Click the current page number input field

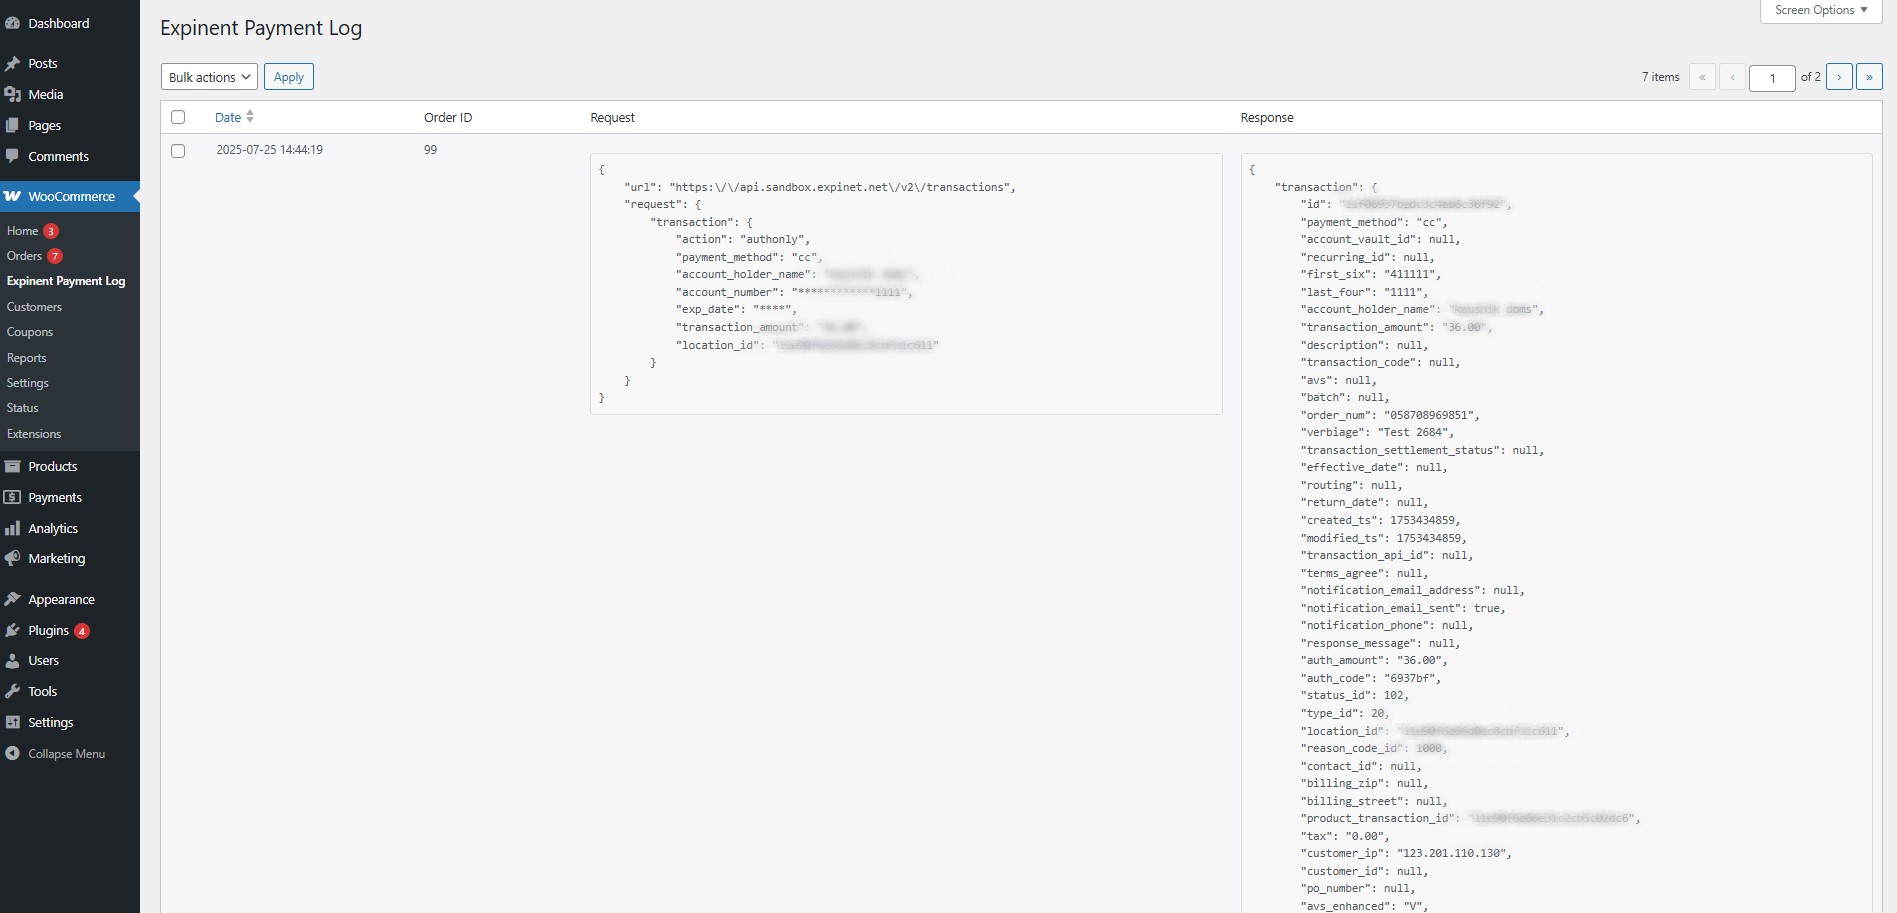click(1772, 78)
